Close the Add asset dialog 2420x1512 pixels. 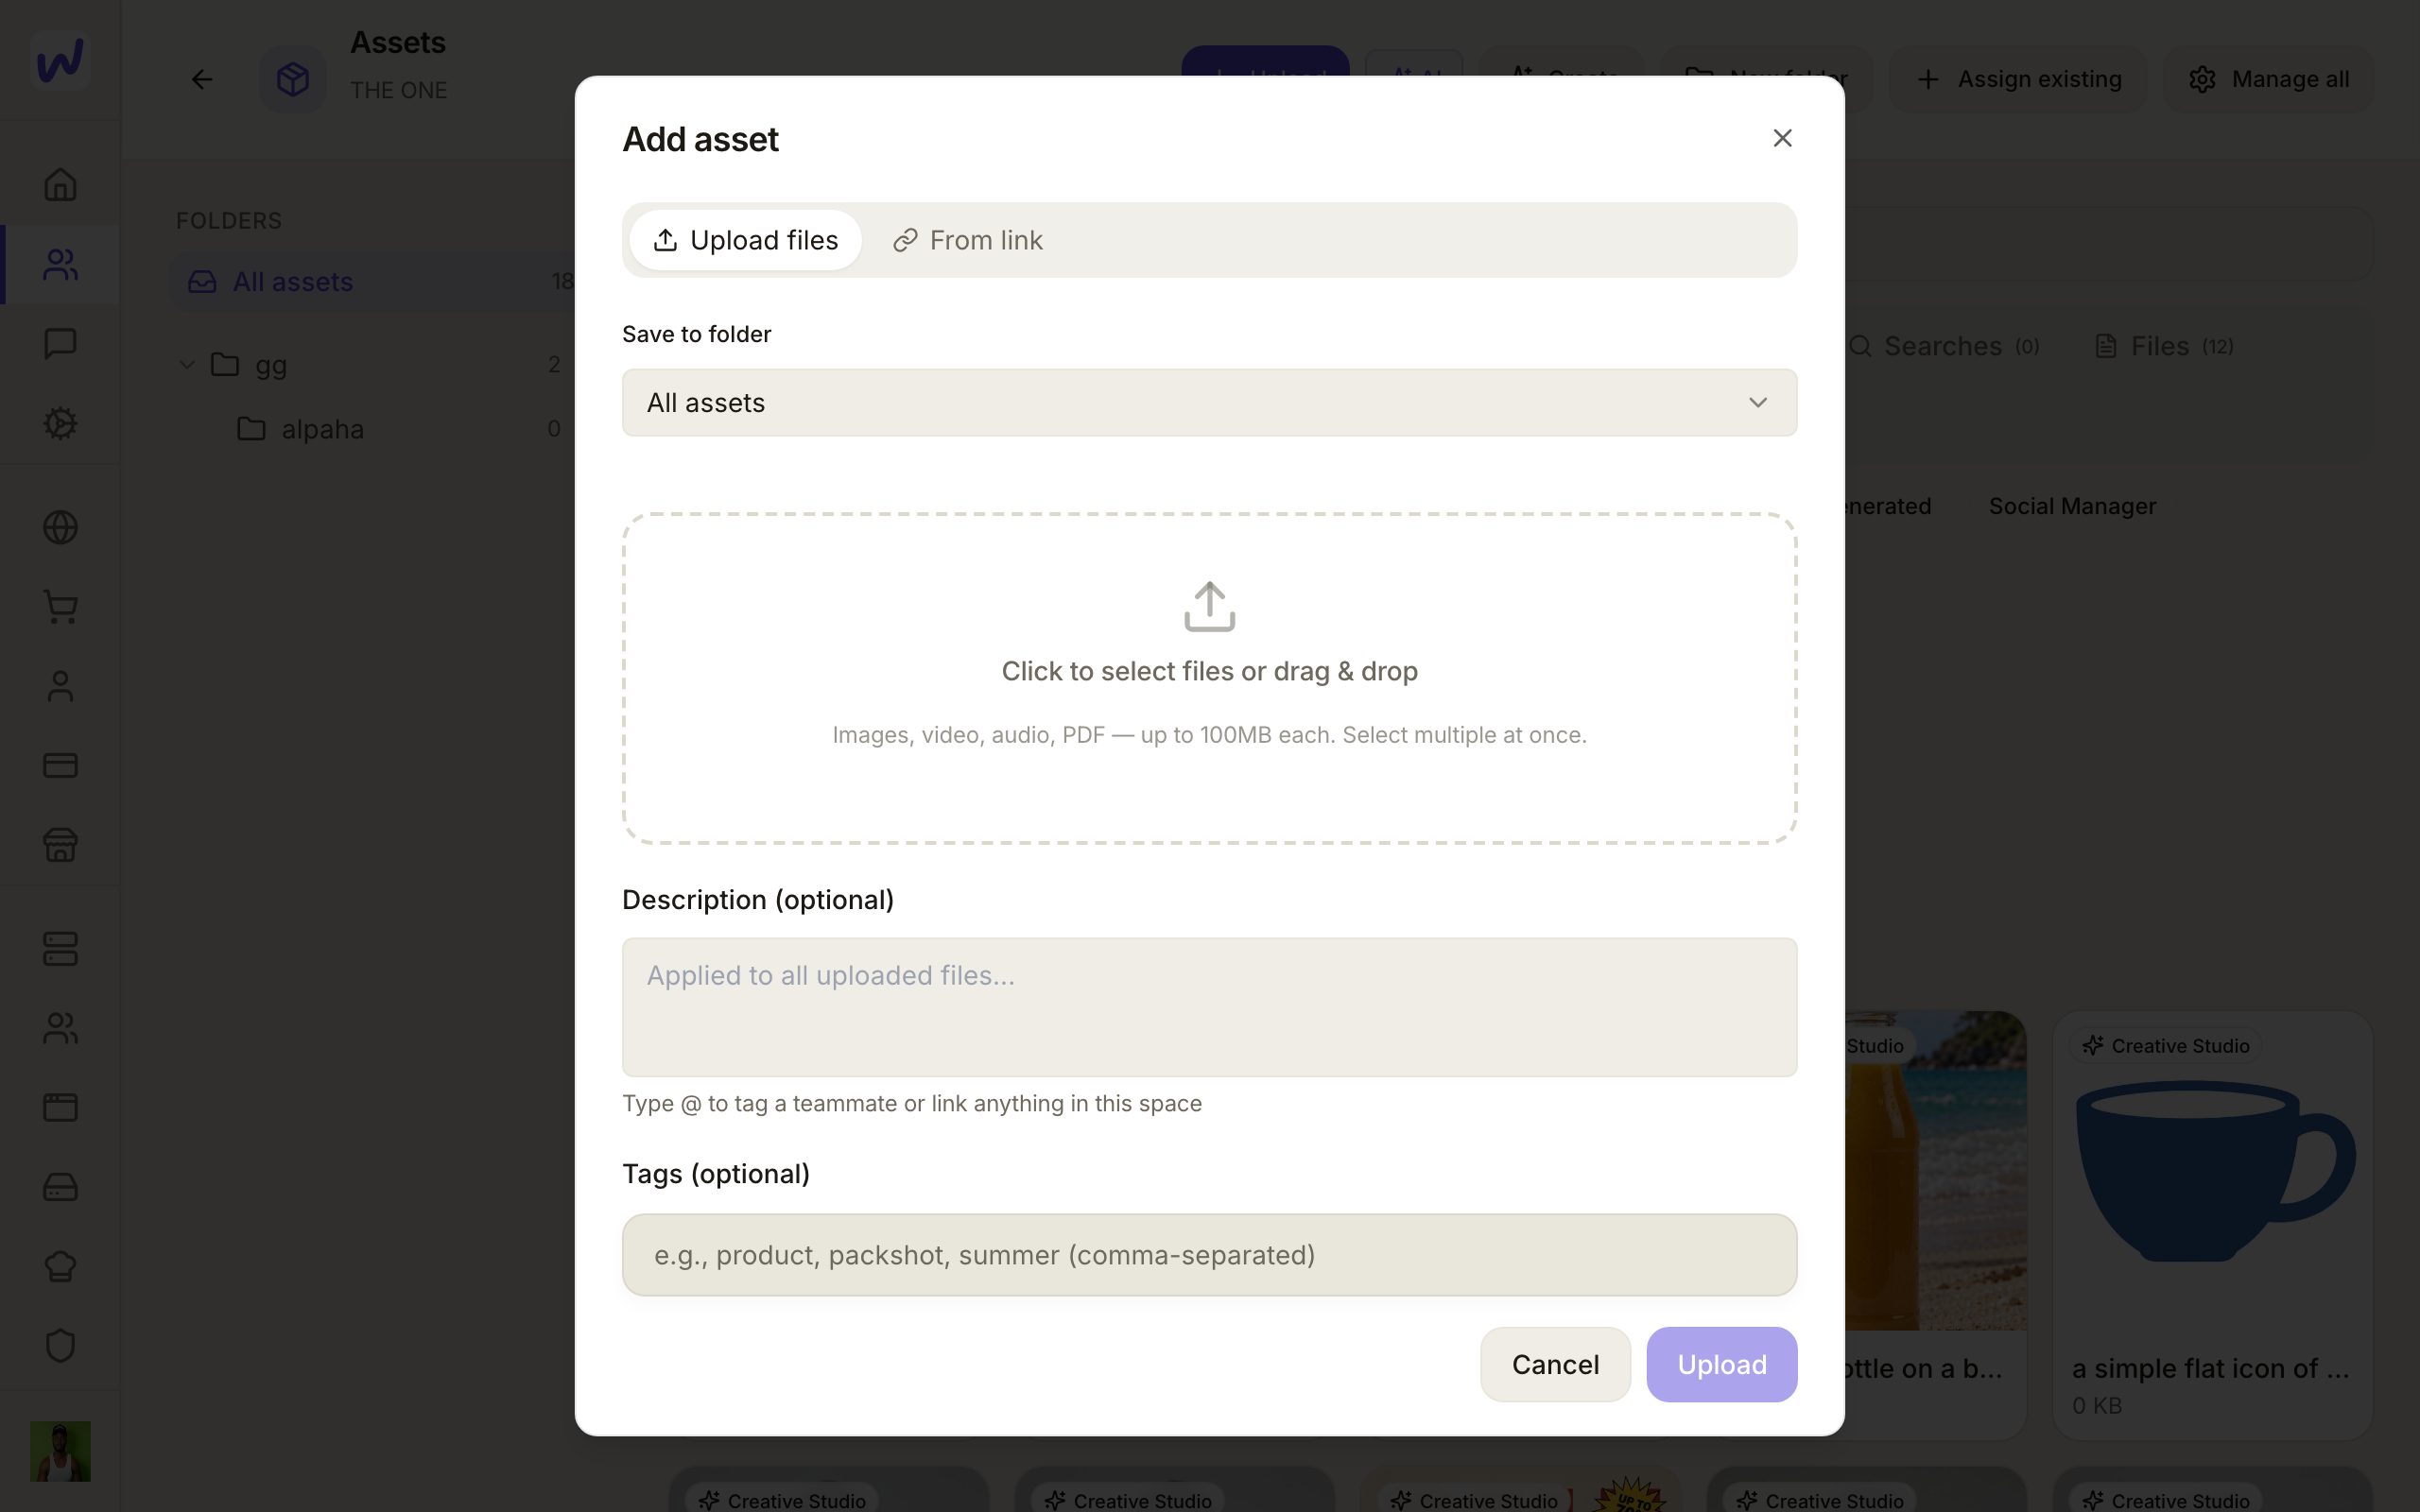(1782, 138)
